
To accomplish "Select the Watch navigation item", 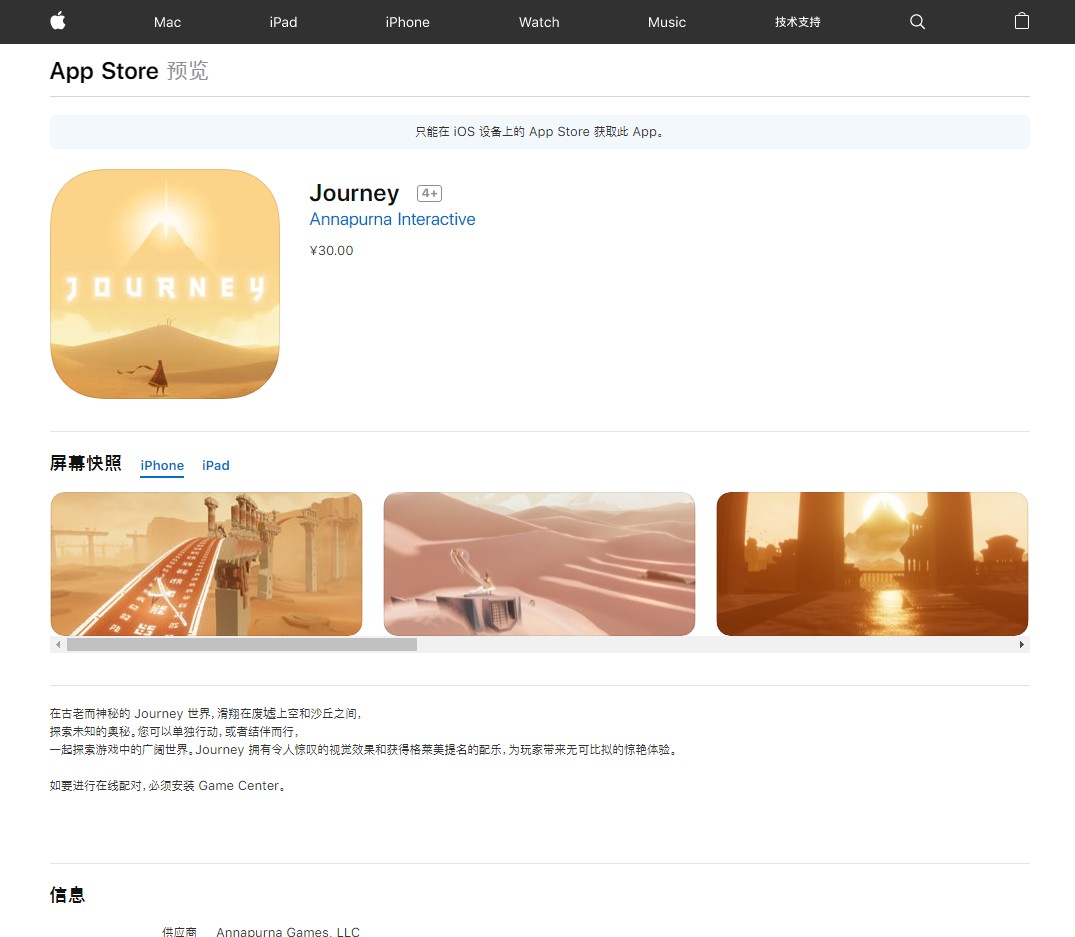I will [x=539, y=22].
